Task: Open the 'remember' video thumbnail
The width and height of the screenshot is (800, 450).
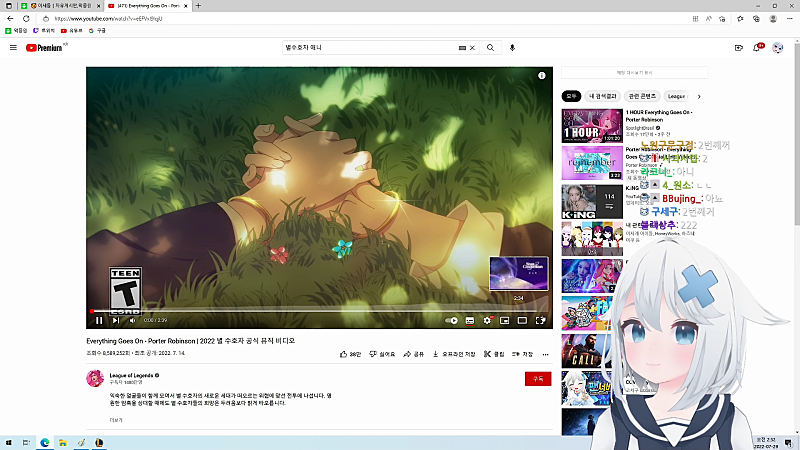Action: 592,163
